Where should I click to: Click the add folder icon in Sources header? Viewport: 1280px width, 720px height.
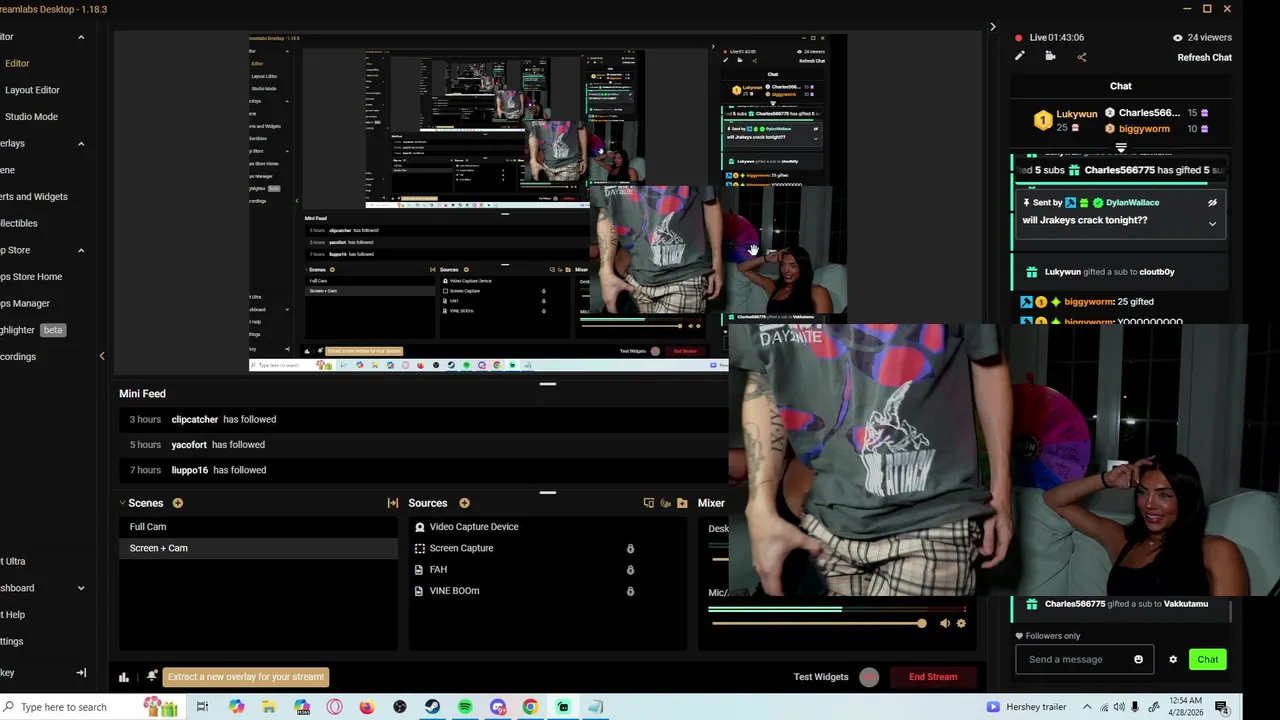(x=682, y=503)
